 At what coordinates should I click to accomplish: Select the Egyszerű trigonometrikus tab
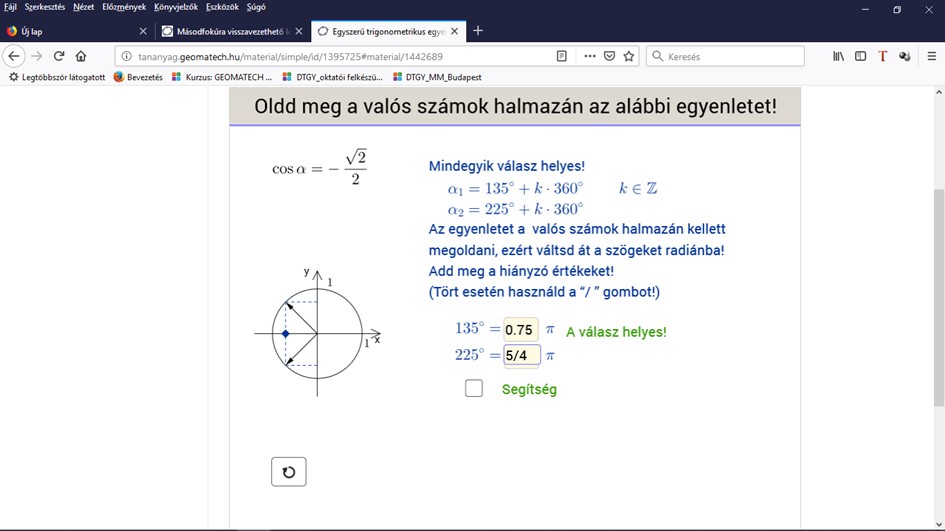tap(388, 31)
